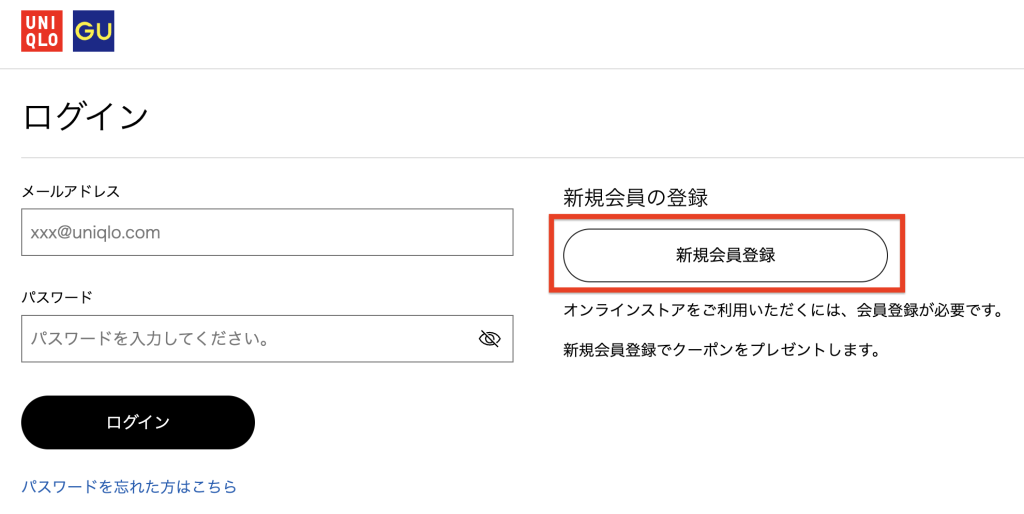This screenshot has width=1024, height=514.
Task: Click the xxx@uniqlo.com placeholder text
Action: pyautogui.click(x=96, y=232)
